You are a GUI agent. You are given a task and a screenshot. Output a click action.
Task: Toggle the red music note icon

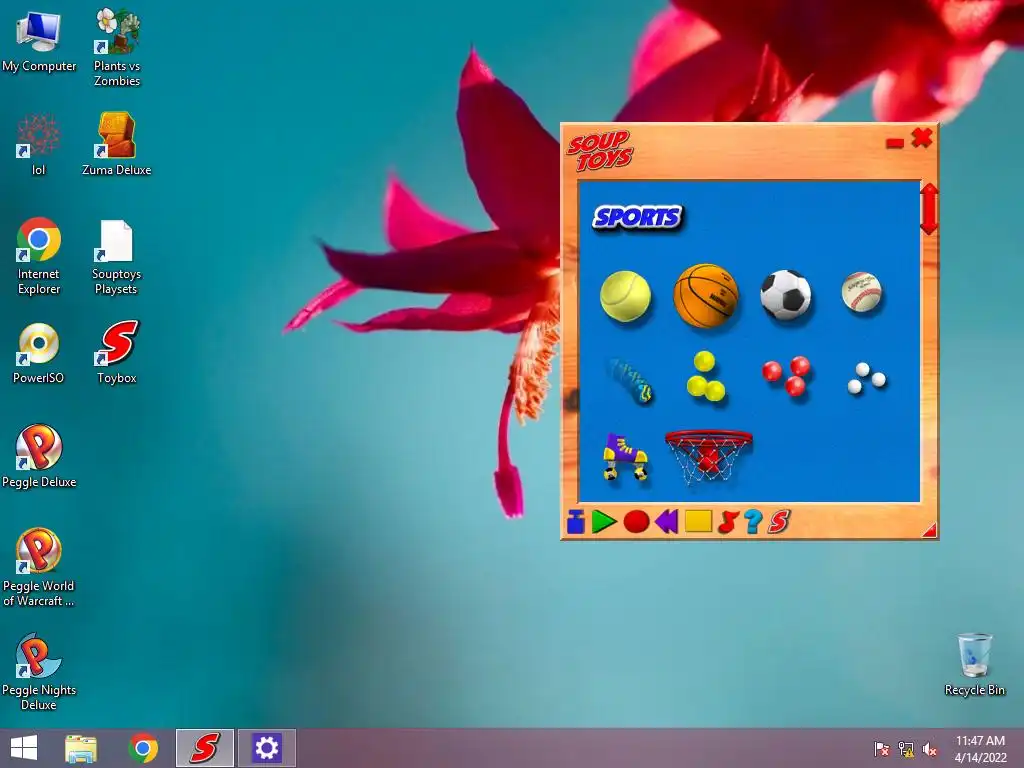tap(728, 522)
